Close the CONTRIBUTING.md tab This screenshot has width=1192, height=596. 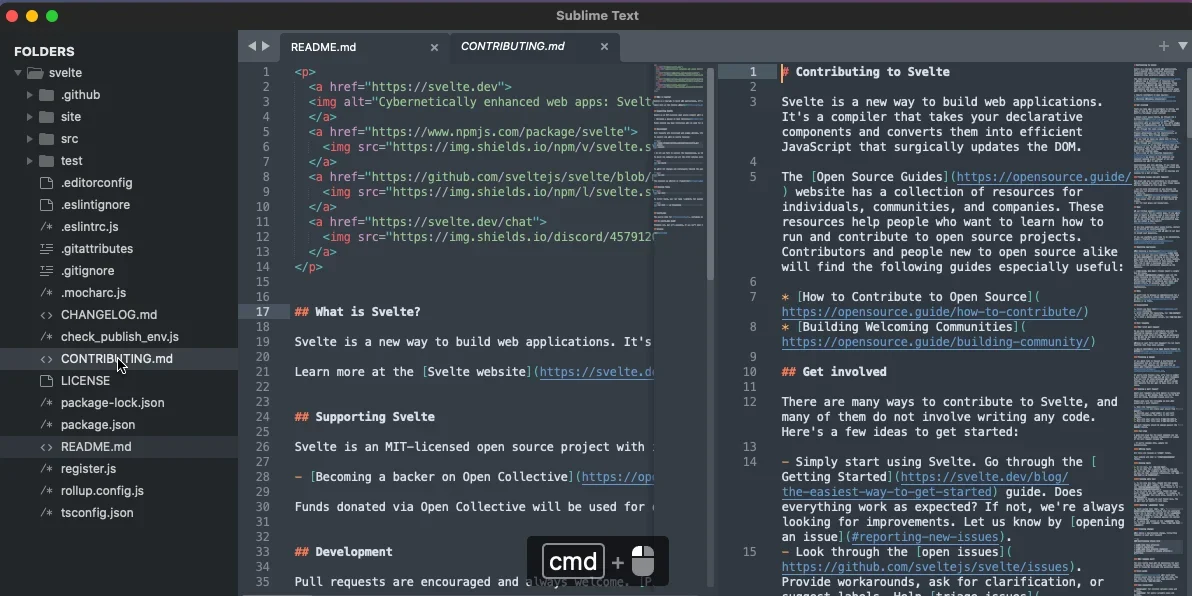[x=604, y=46]
